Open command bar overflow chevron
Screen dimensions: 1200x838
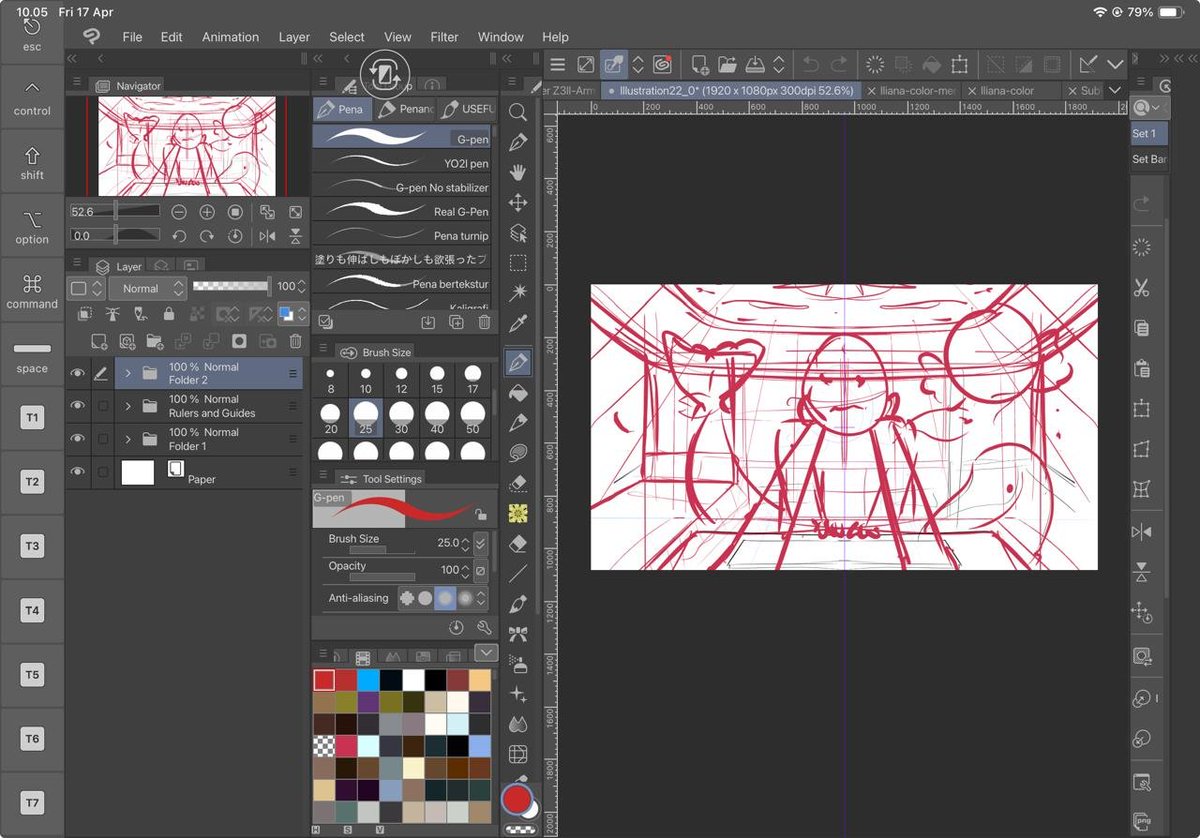(1116, 64)
